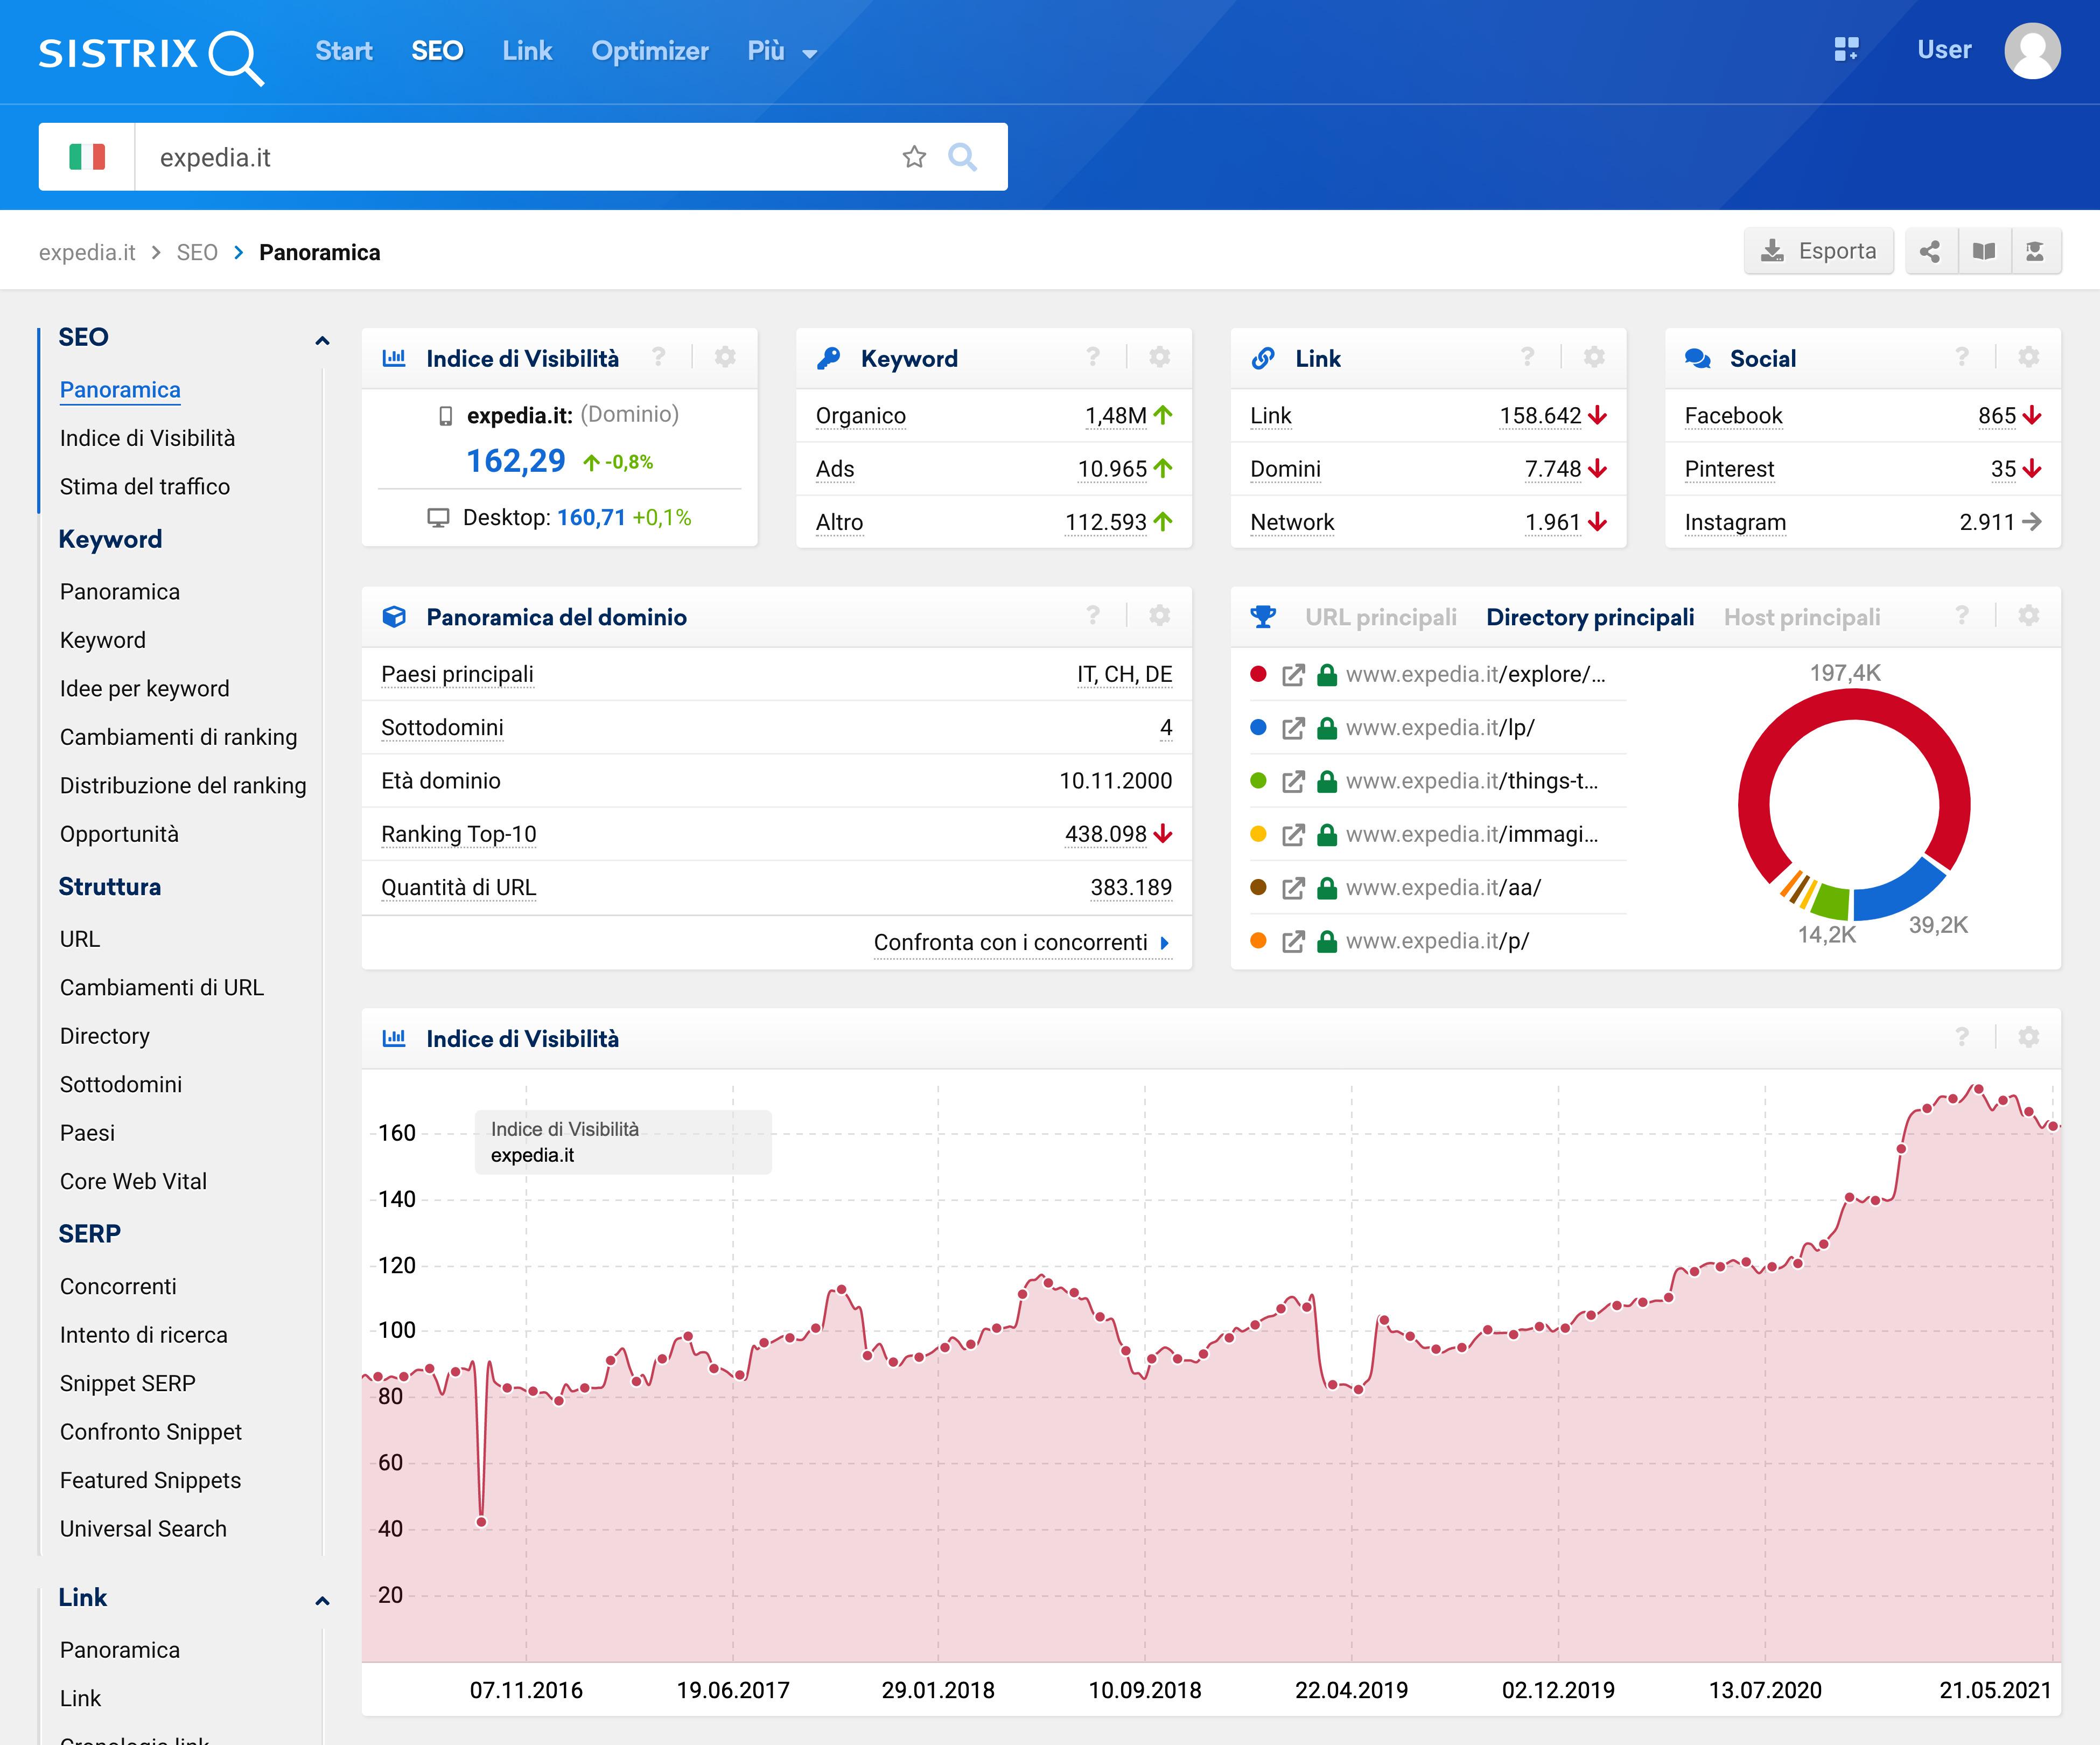Open help question mark of visibility chart panel
This screenshot has width=2100, height=1745.
tap(1962, 1037)
